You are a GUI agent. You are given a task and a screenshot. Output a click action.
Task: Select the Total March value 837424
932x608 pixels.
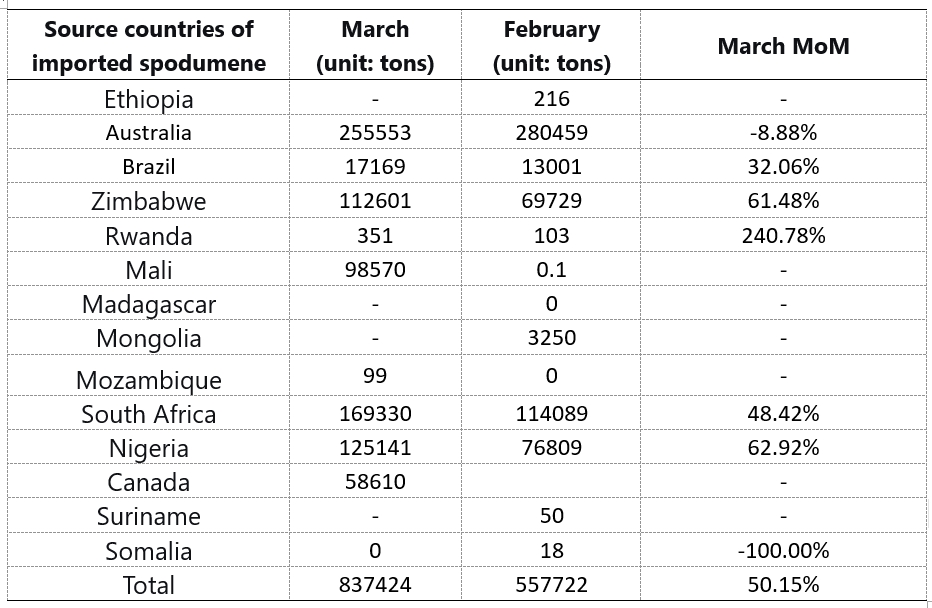(x=375, y=585)
